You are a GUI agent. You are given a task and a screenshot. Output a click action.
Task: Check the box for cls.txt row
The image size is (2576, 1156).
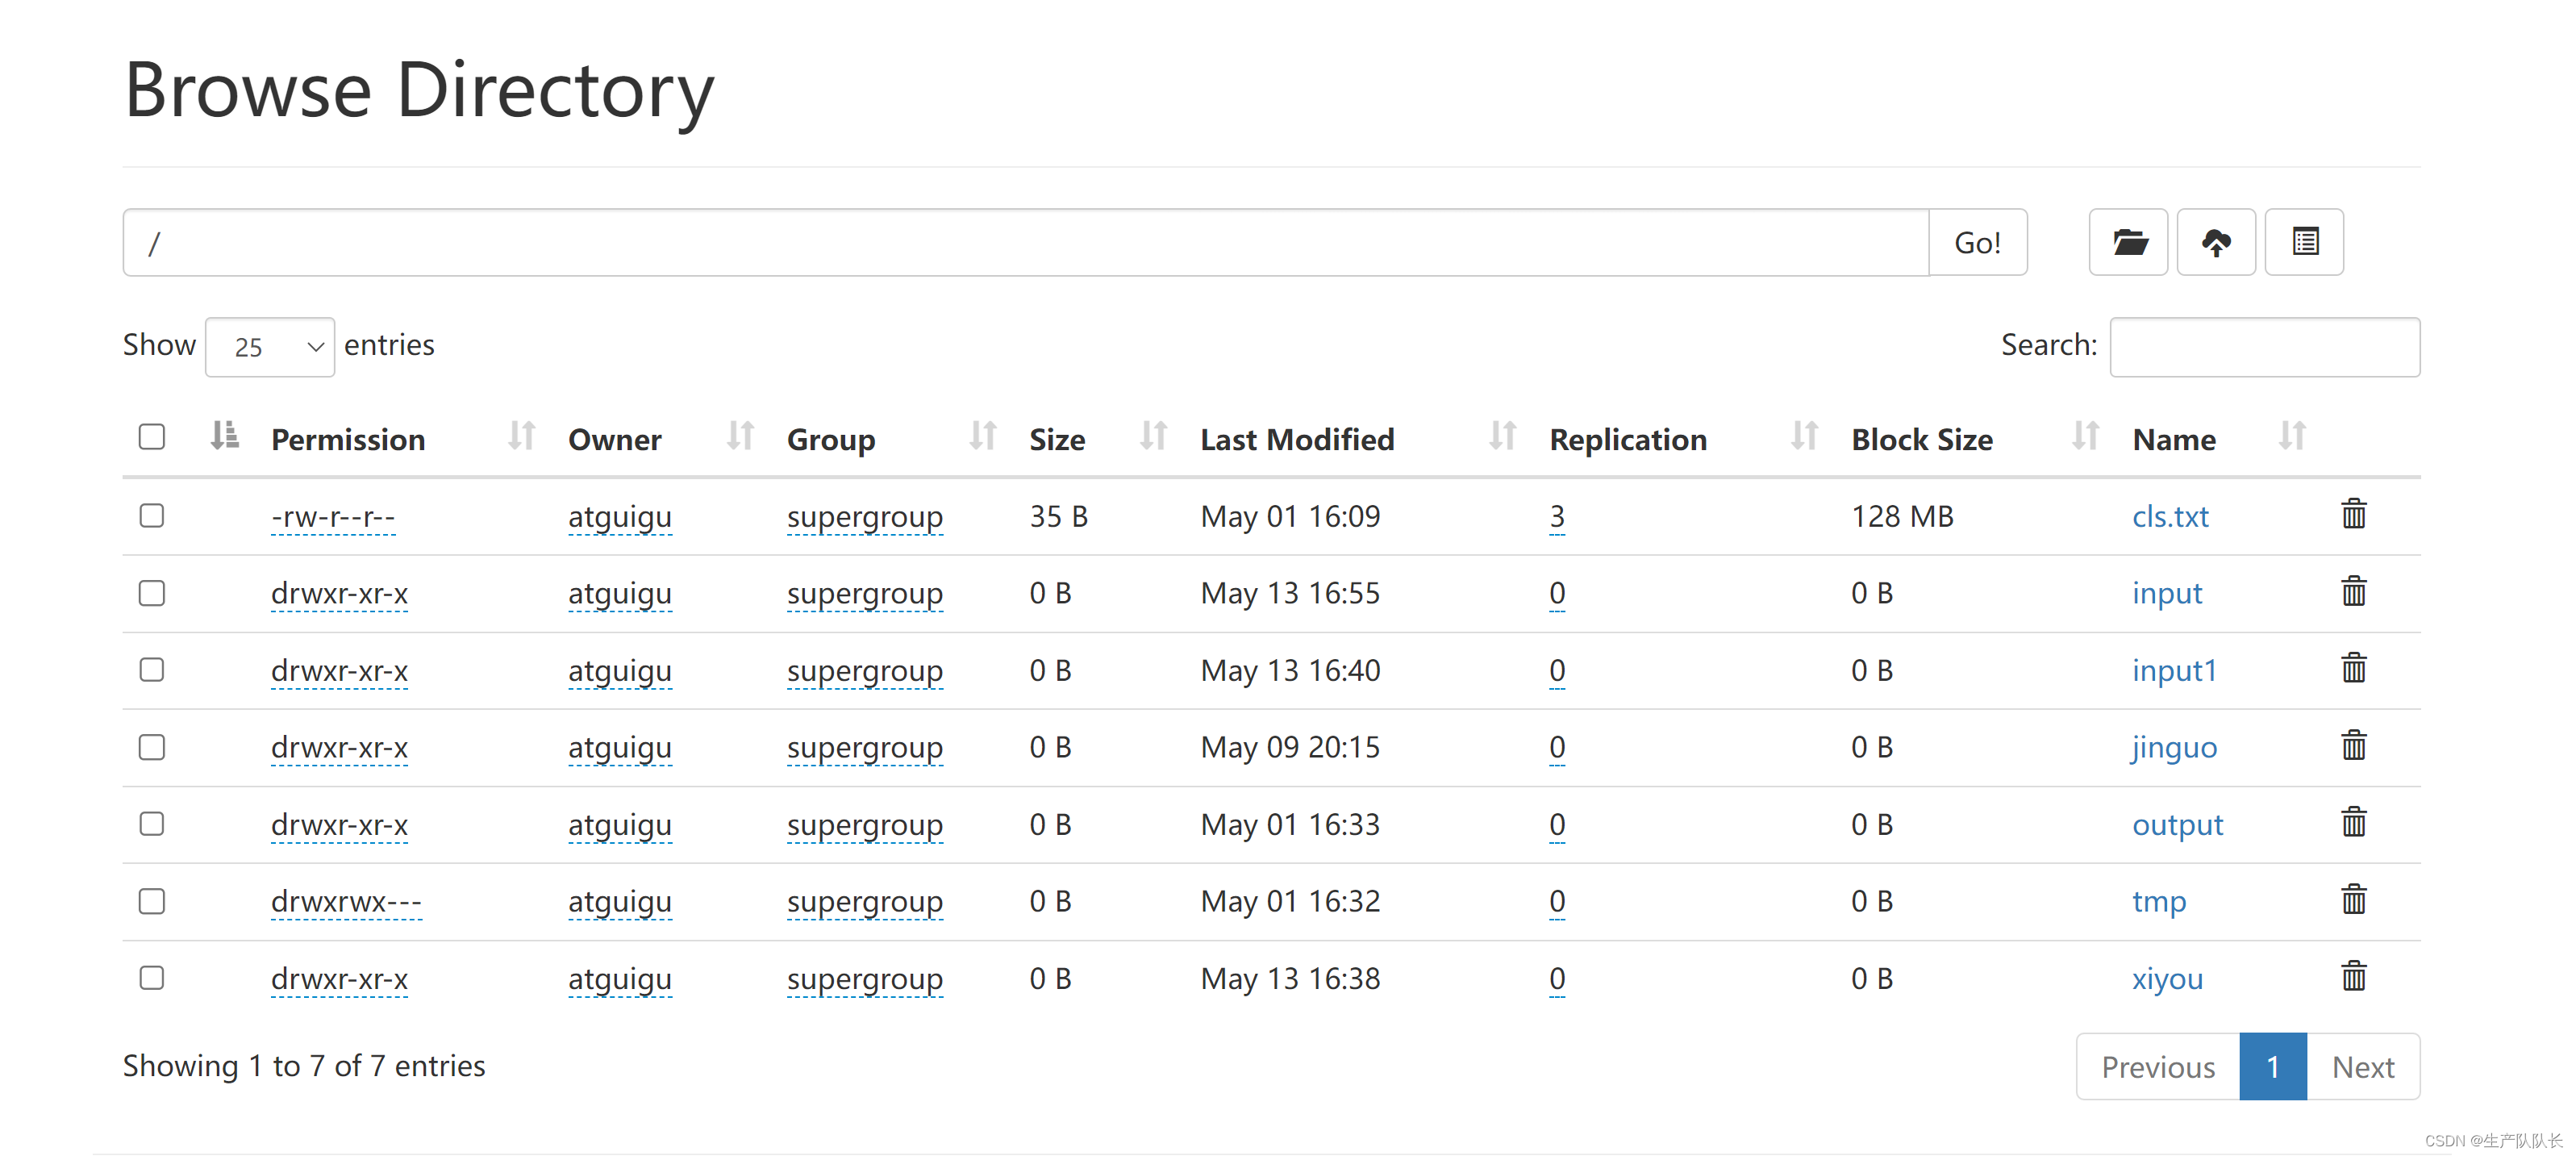tap(152, 515)
